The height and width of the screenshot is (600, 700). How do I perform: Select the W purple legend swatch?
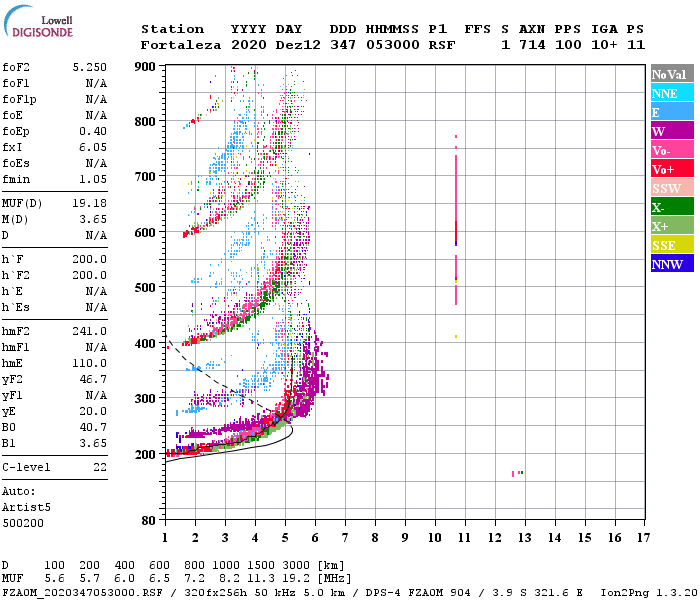coord(672,131)
